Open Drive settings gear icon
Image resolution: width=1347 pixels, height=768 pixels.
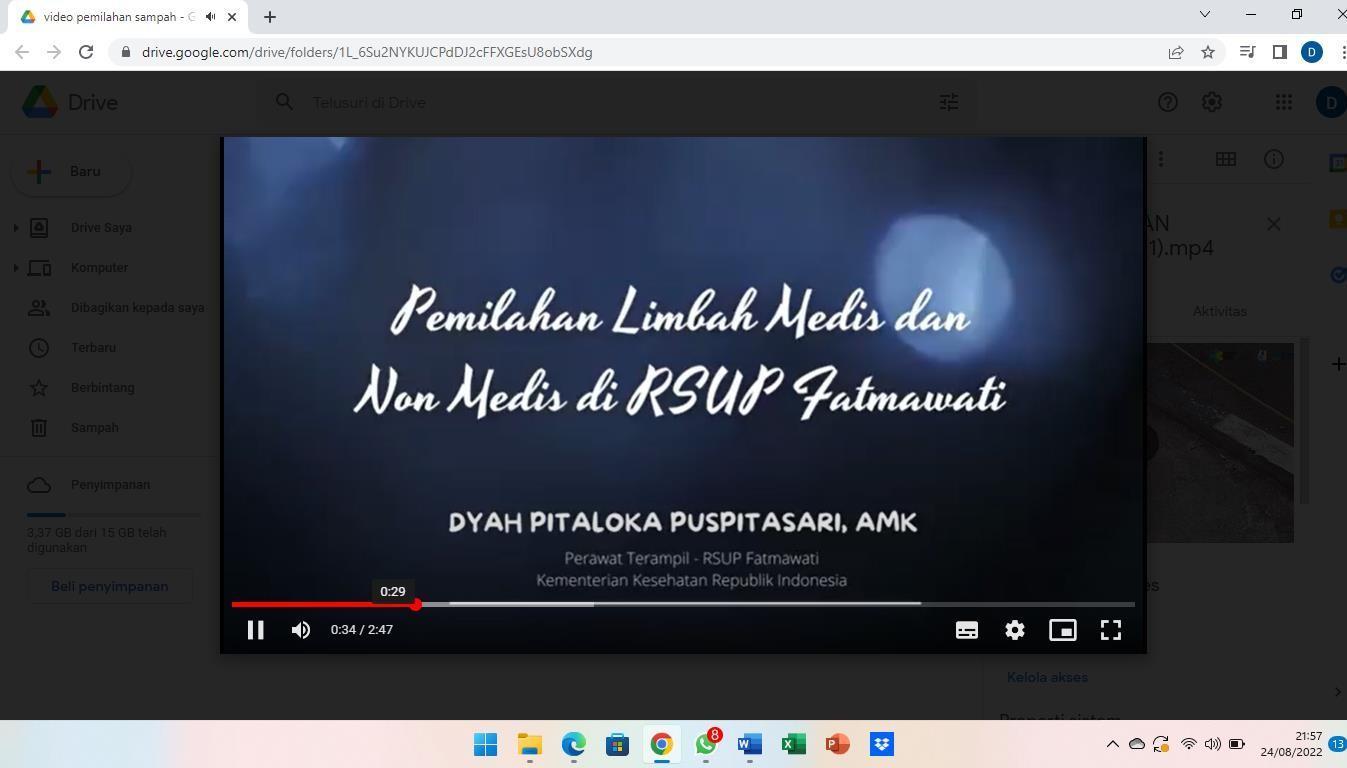coord(1212,102)
